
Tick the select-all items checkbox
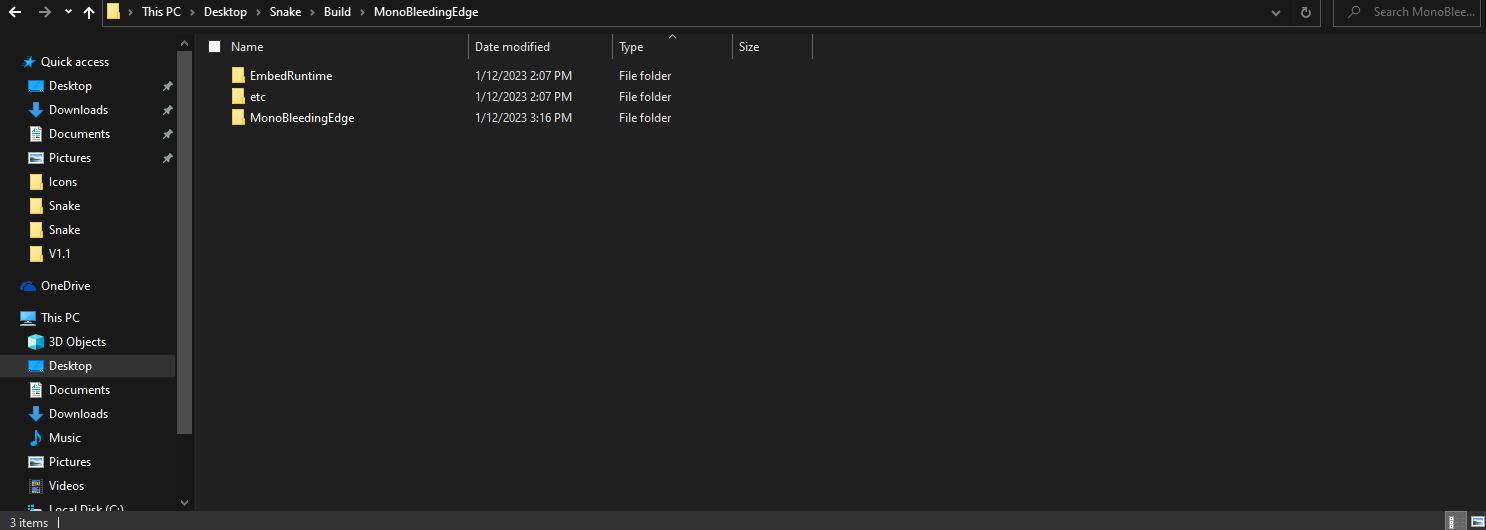pos(214,47)
